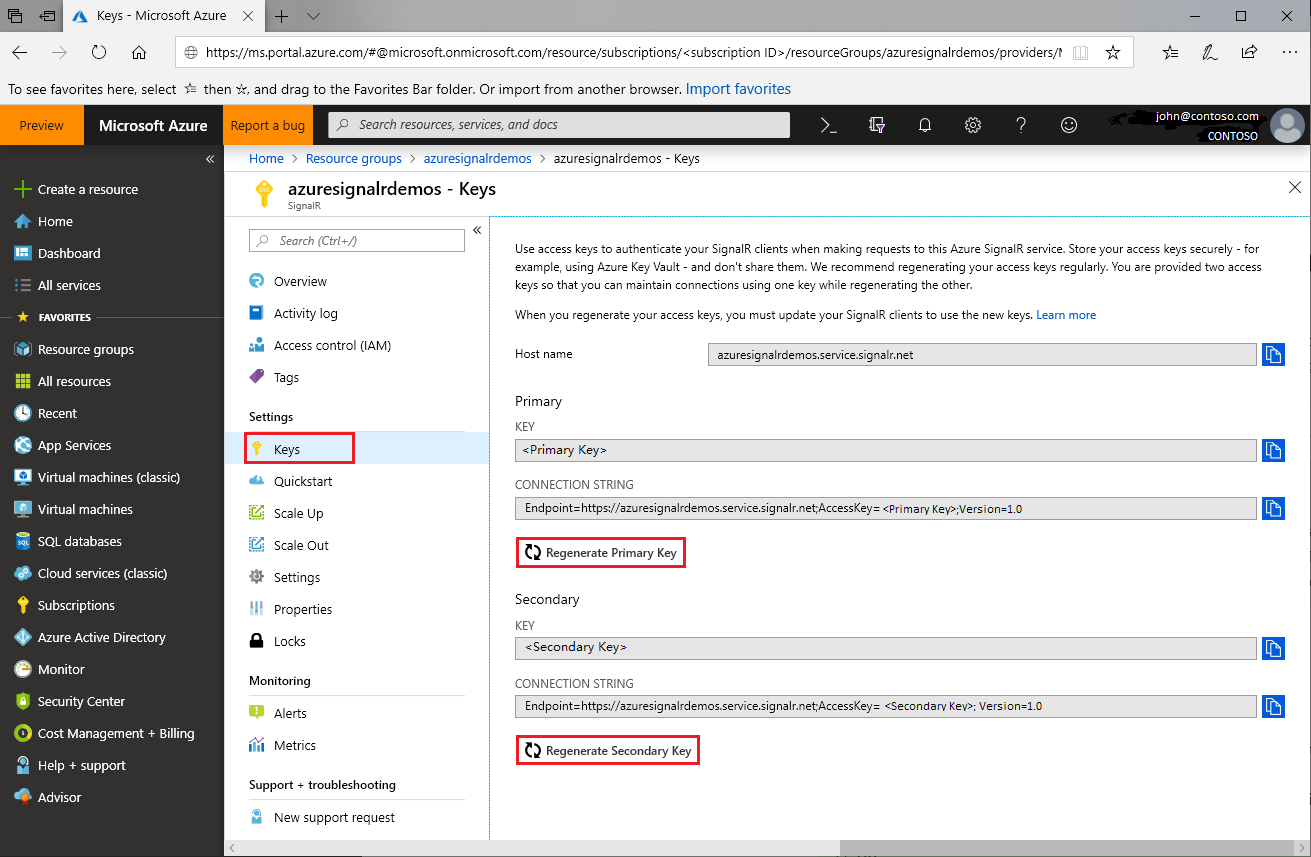1311x857 pixels.
Task: Open help using the question mark icon
Action: pyautogui.click(x=1020, y=125)
